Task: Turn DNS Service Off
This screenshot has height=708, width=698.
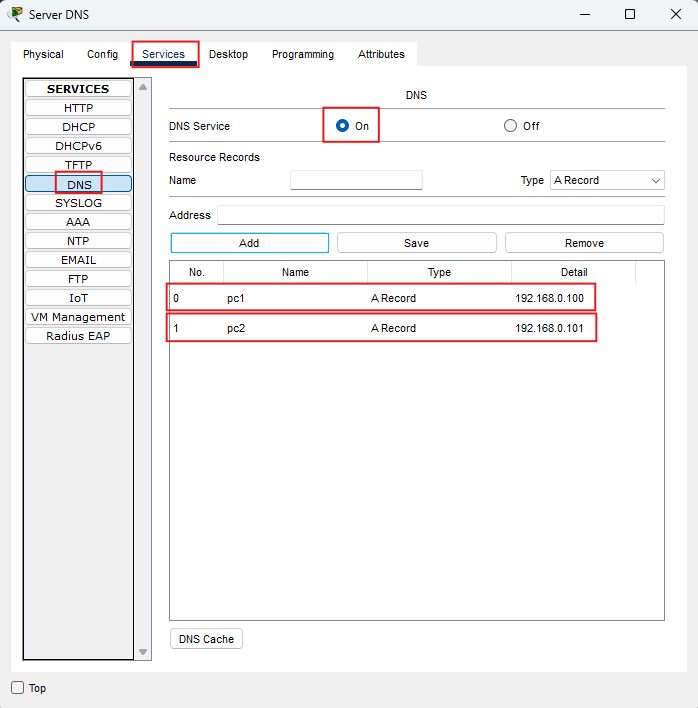Action: click(510, 126)
